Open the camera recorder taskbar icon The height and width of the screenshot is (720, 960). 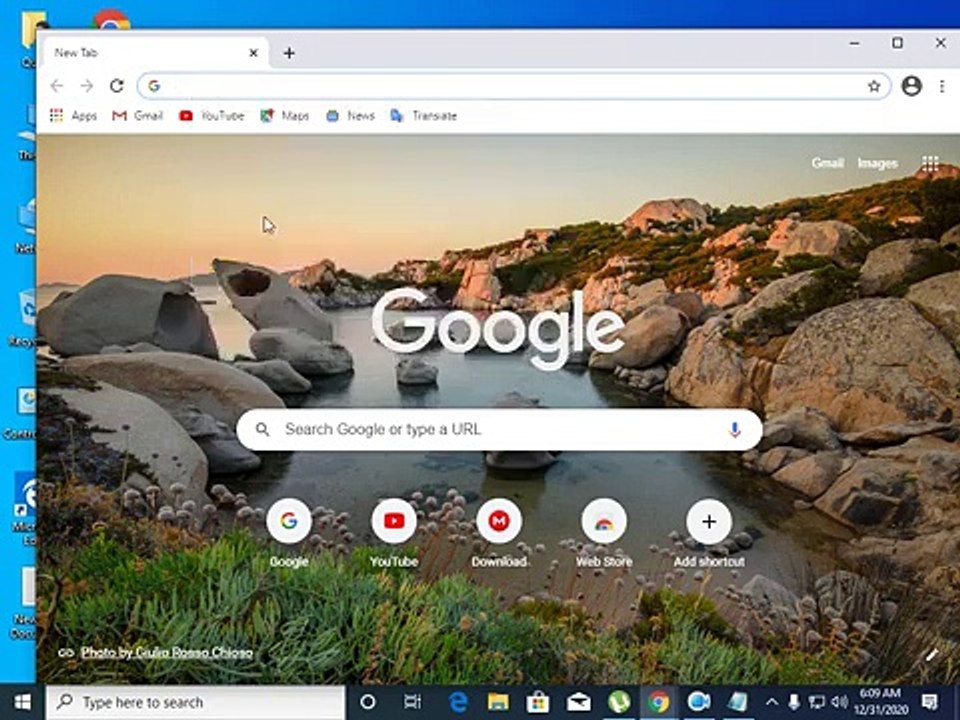click(698, 702)
